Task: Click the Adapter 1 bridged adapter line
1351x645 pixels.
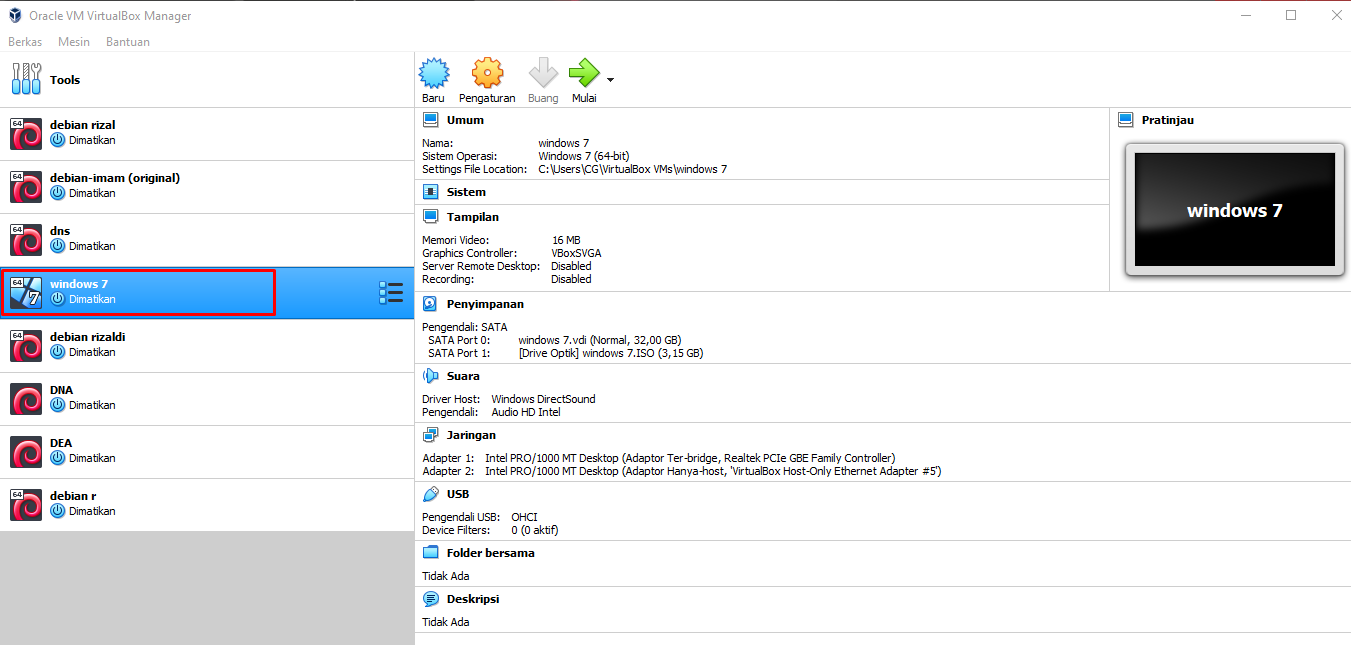Action: tap(658, 458)
